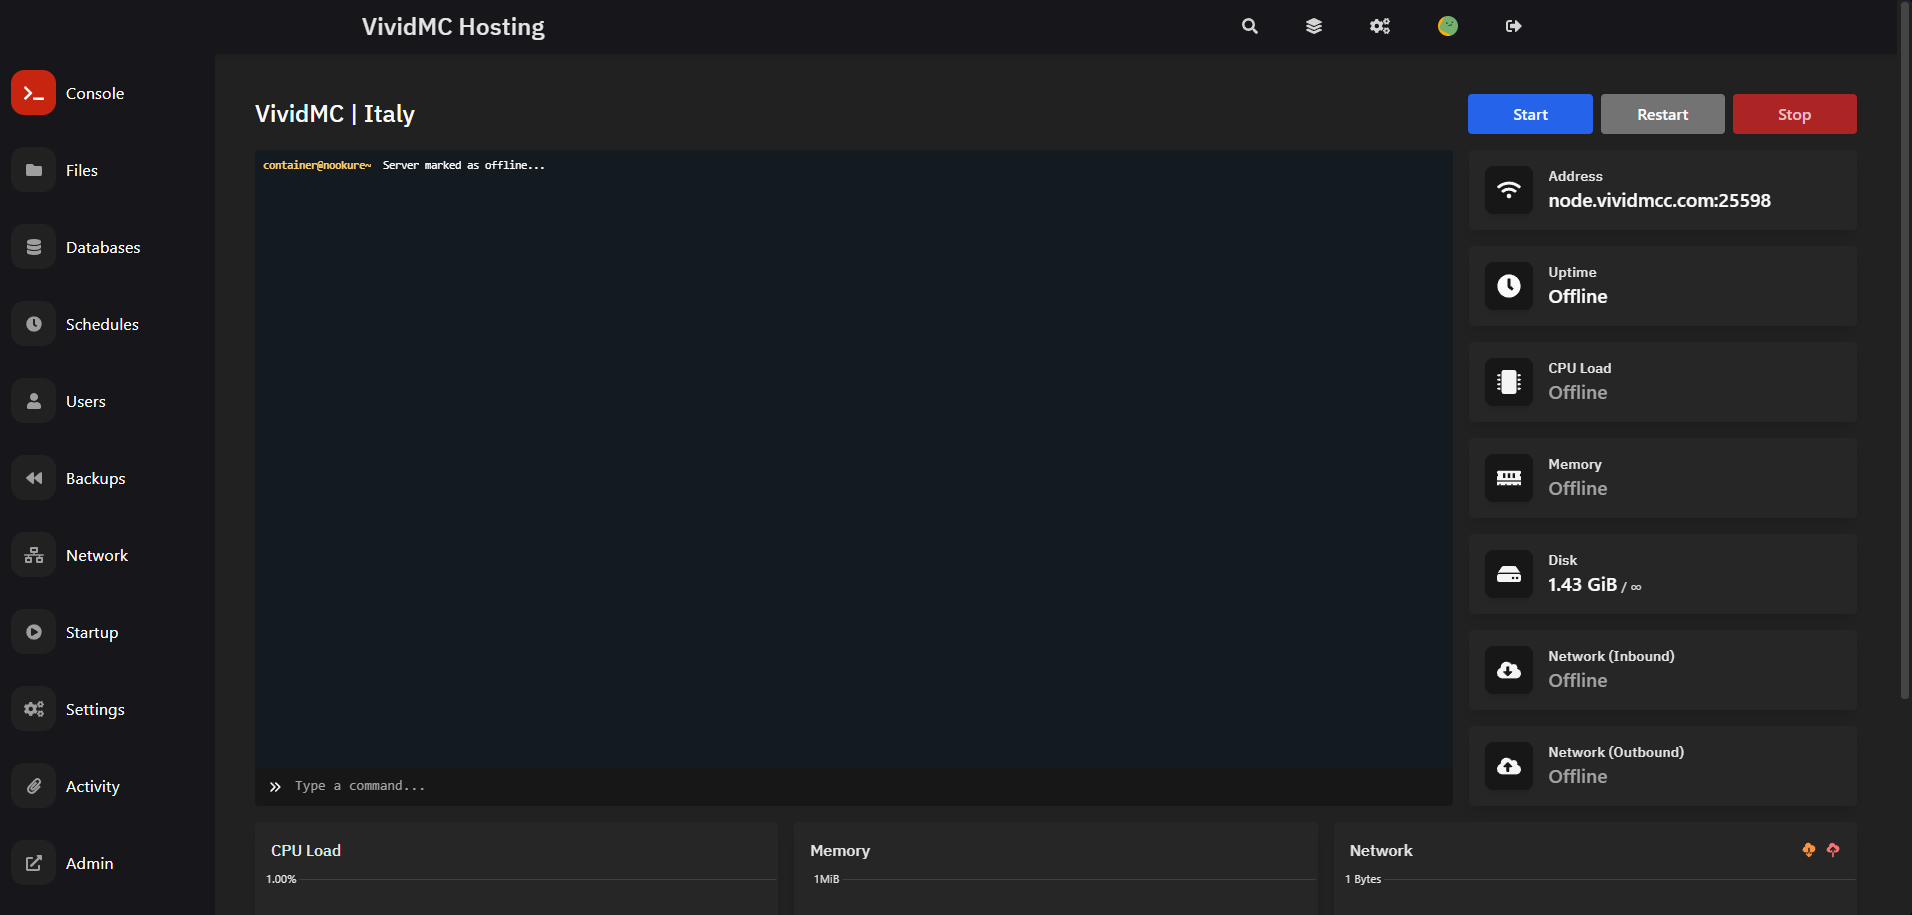Go to the Users menu label
Screen dimensions: 1912x915
point(86,401)
